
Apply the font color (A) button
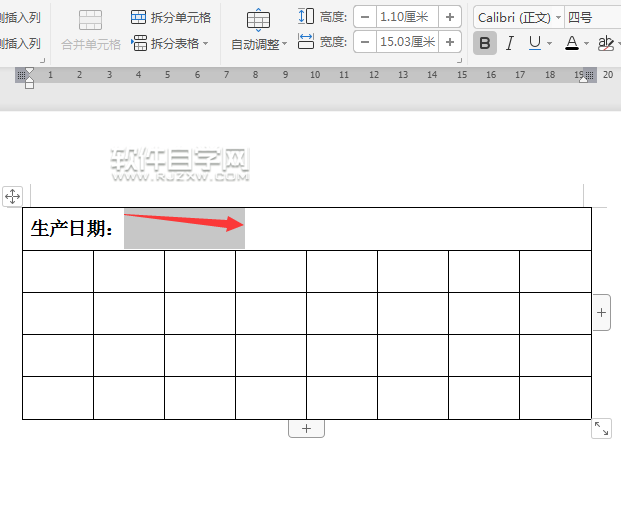[x=571, y=43]
